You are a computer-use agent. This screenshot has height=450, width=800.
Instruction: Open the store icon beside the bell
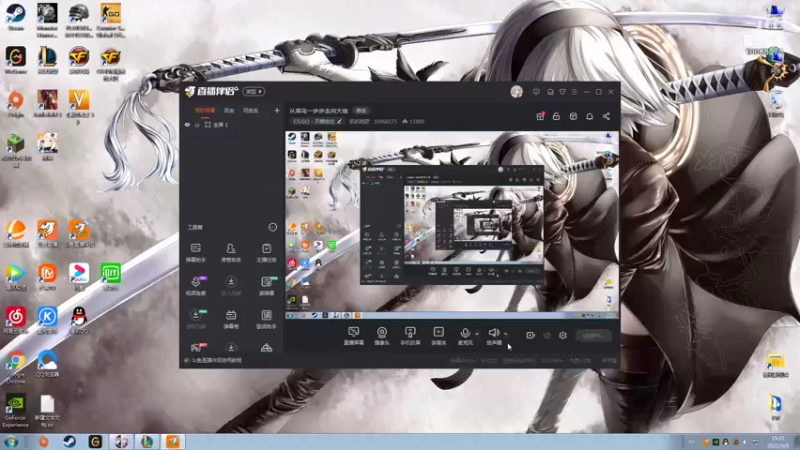point(573,116)
